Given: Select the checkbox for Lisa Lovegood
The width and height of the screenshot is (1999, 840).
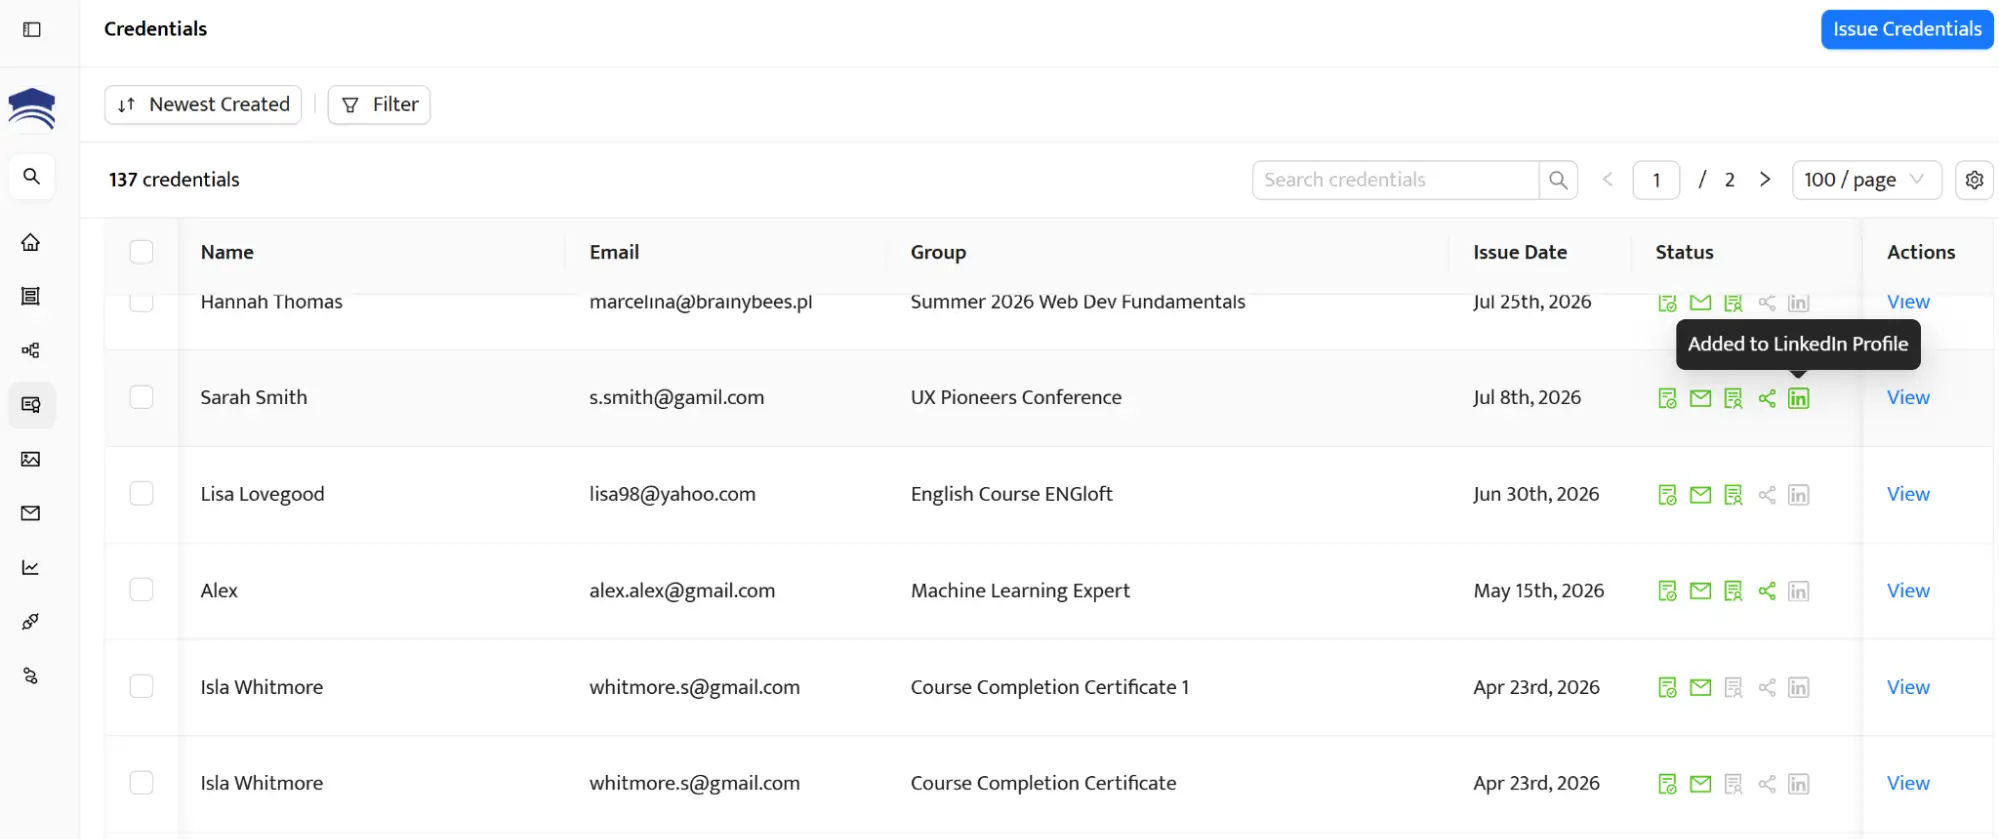Looking at the screenshot, I should 142,493.
